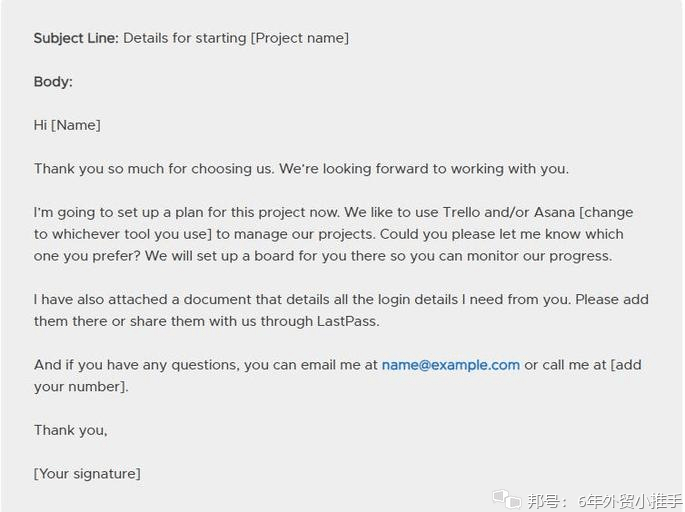Click the bold Body: heading
This screenshot has width=685, height=512.
pyautogui.click(x=53, y=82)
